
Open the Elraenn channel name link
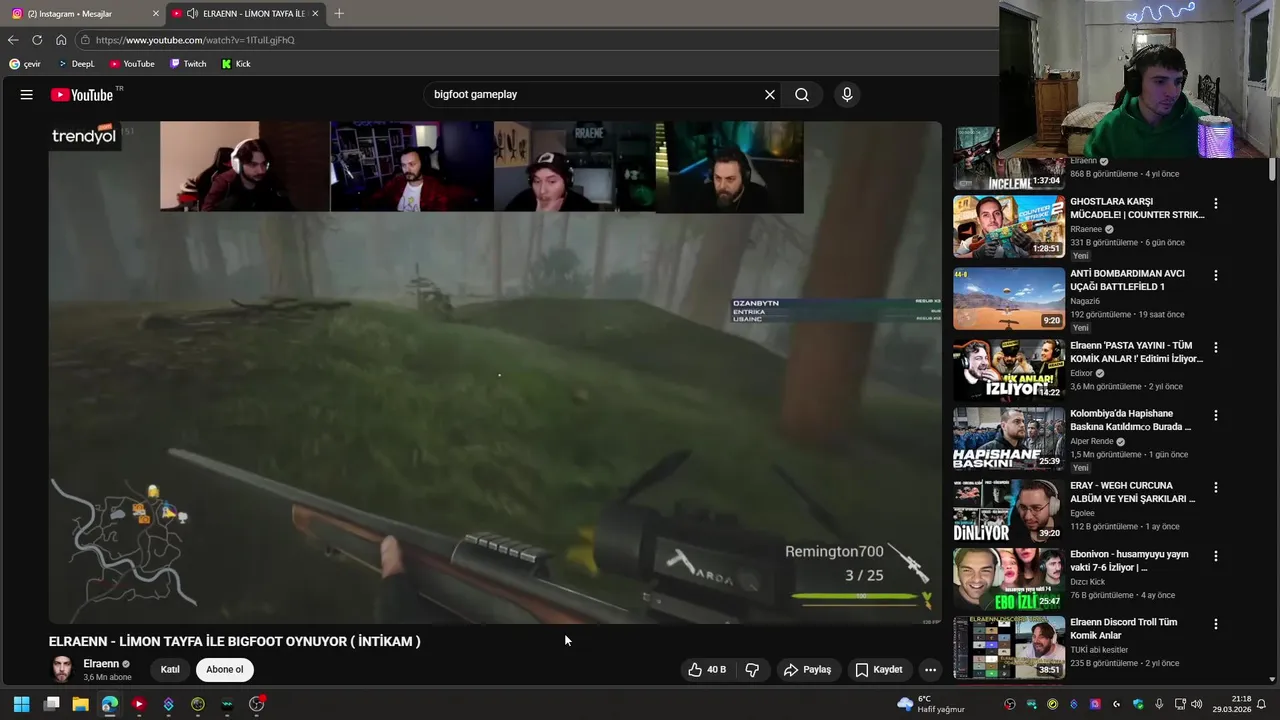pos(101,664)
